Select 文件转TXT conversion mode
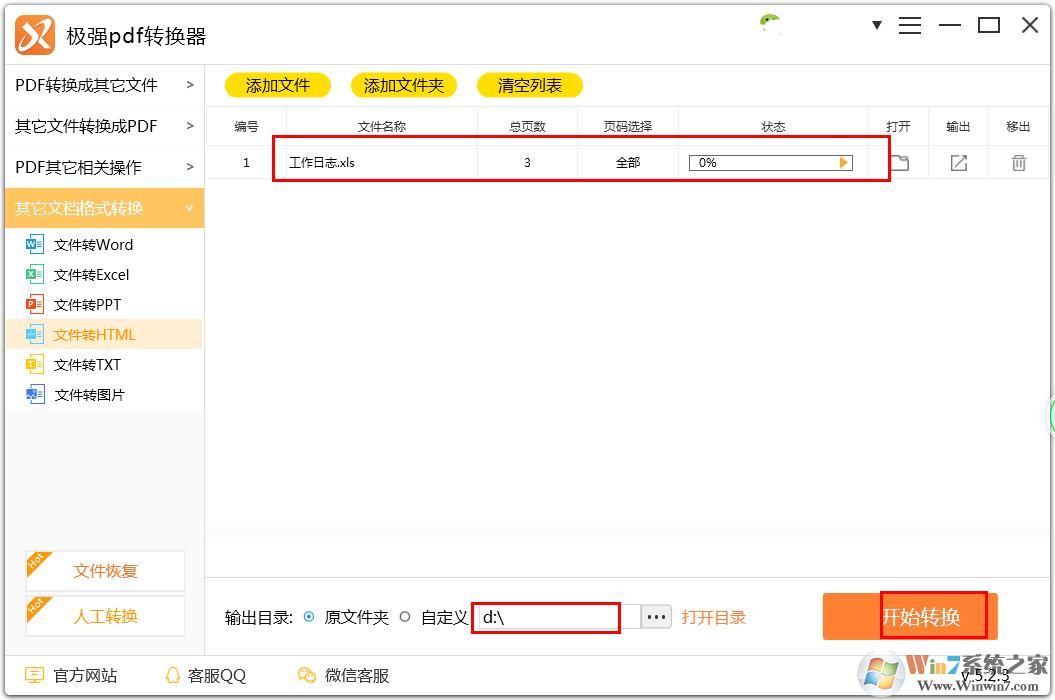This screenshot has height=700, width=1055. (x=35, y=364)
